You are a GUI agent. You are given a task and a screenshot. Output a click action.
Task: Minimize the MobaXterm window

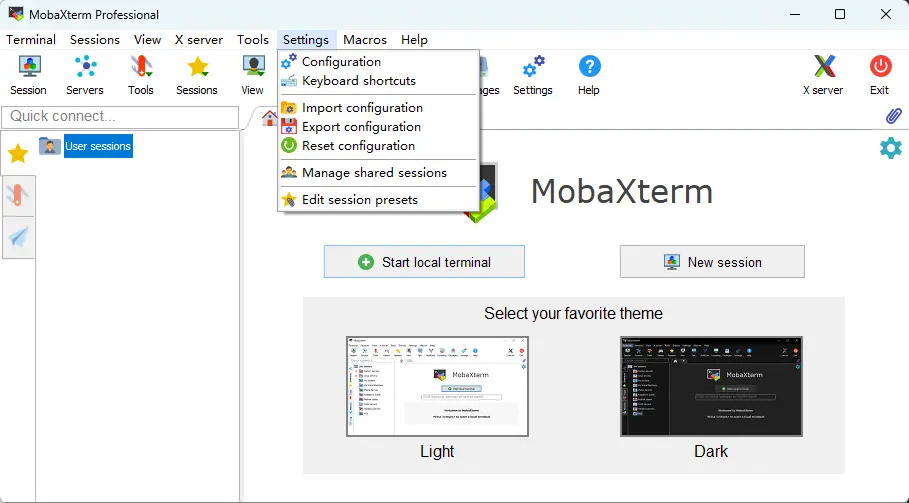(x=795, y=14)
